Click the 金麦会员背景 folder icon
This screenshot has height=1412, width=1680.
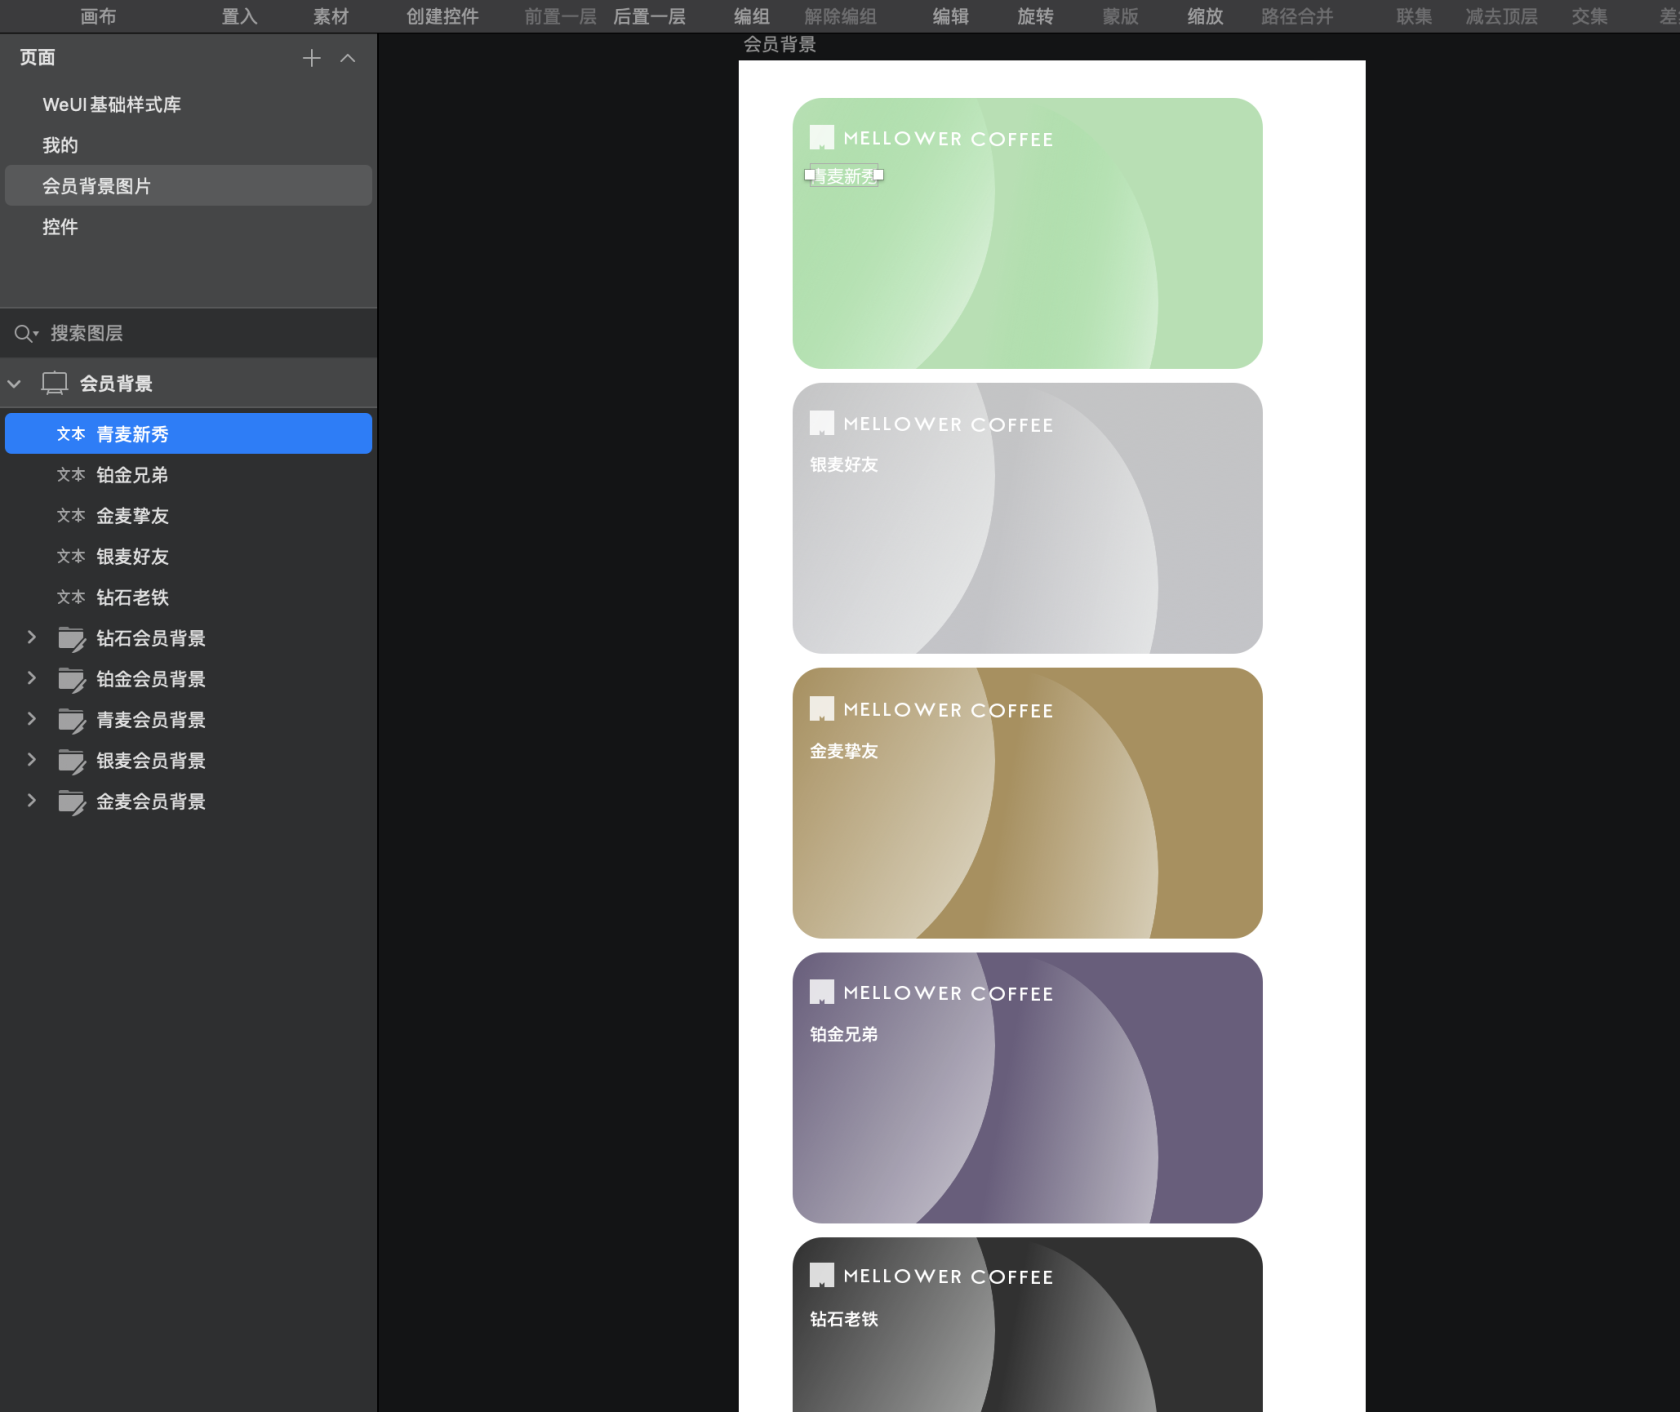71,803
